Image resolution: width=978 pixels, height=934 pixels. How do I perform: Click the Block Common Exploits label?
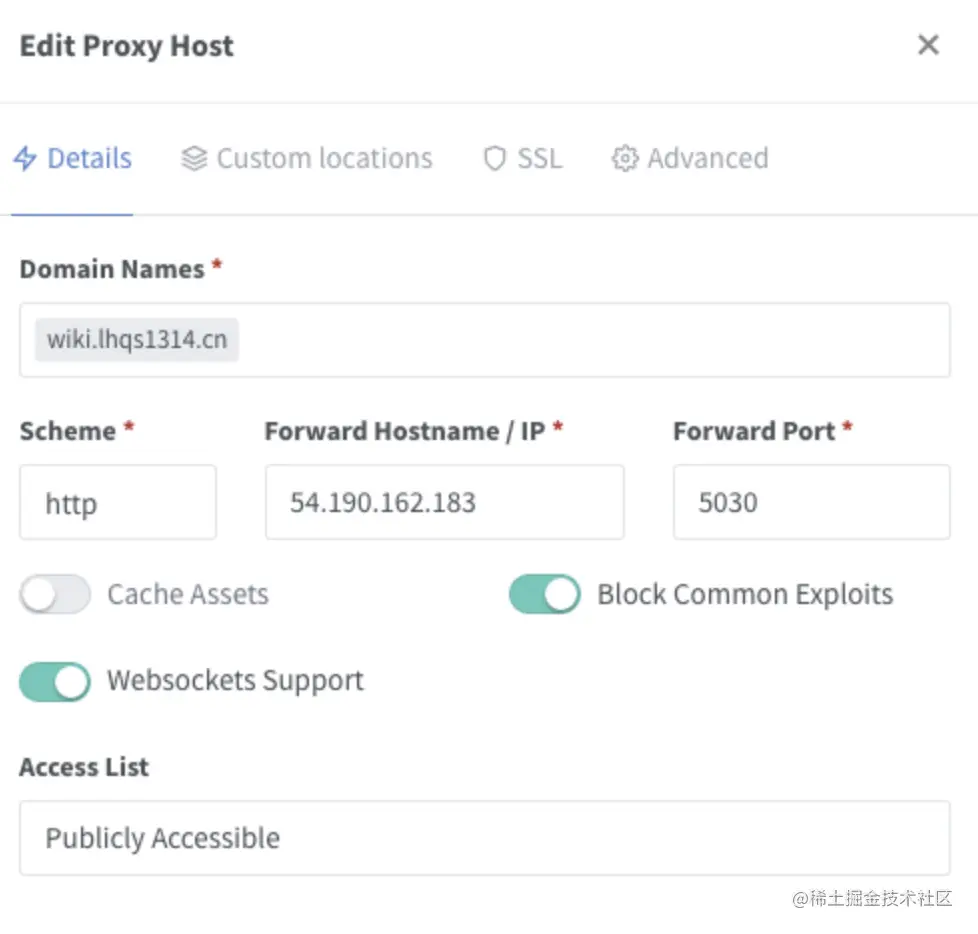[745, 595]
